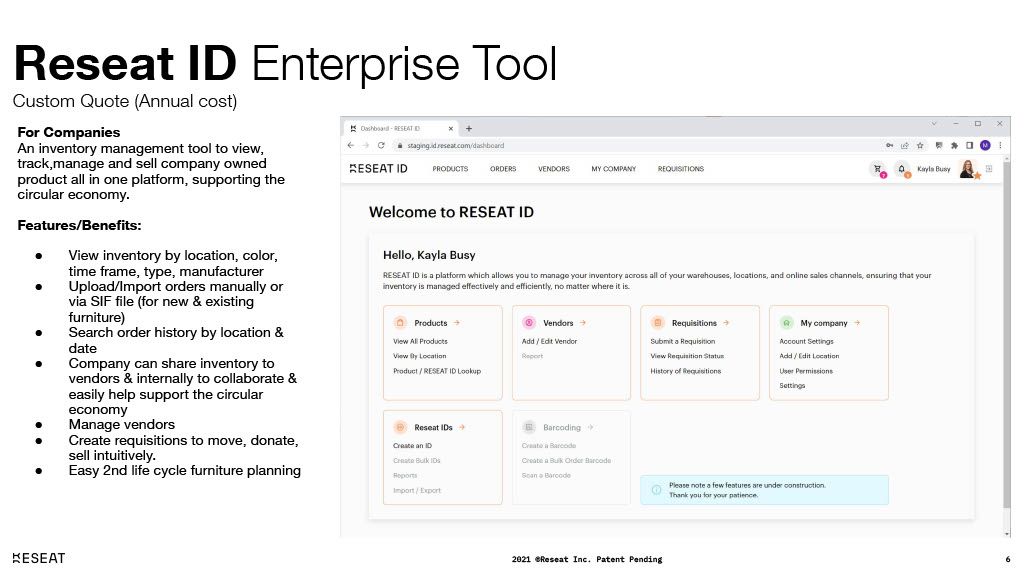Open the shopping cart icon
The image size is (1024, 576).
pyautogui.click(x=878, y=169)
